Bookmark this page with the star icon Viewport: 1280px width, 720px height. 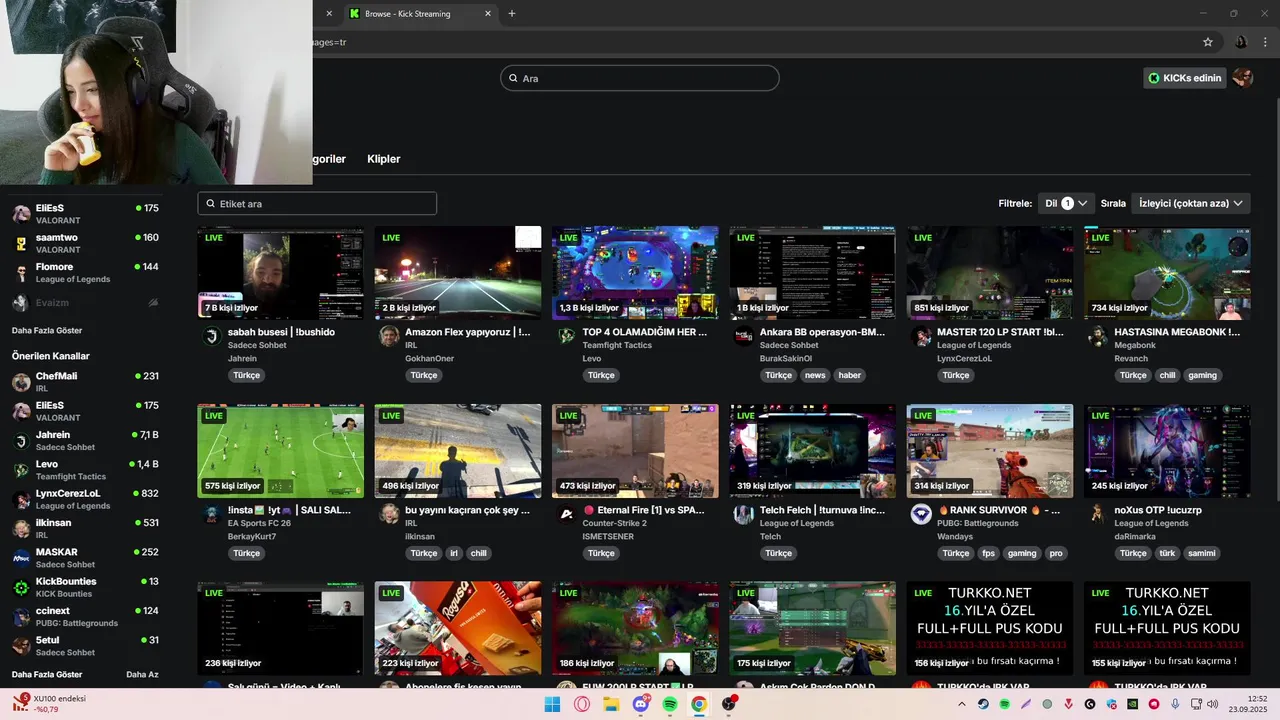[x=1208, y=42]
